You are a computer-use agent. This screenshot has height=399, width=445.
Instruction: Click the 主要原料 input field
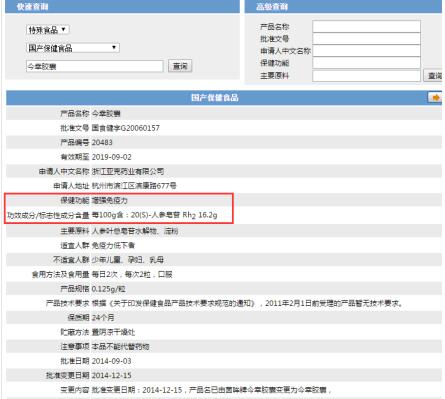(x=366, y=76)
